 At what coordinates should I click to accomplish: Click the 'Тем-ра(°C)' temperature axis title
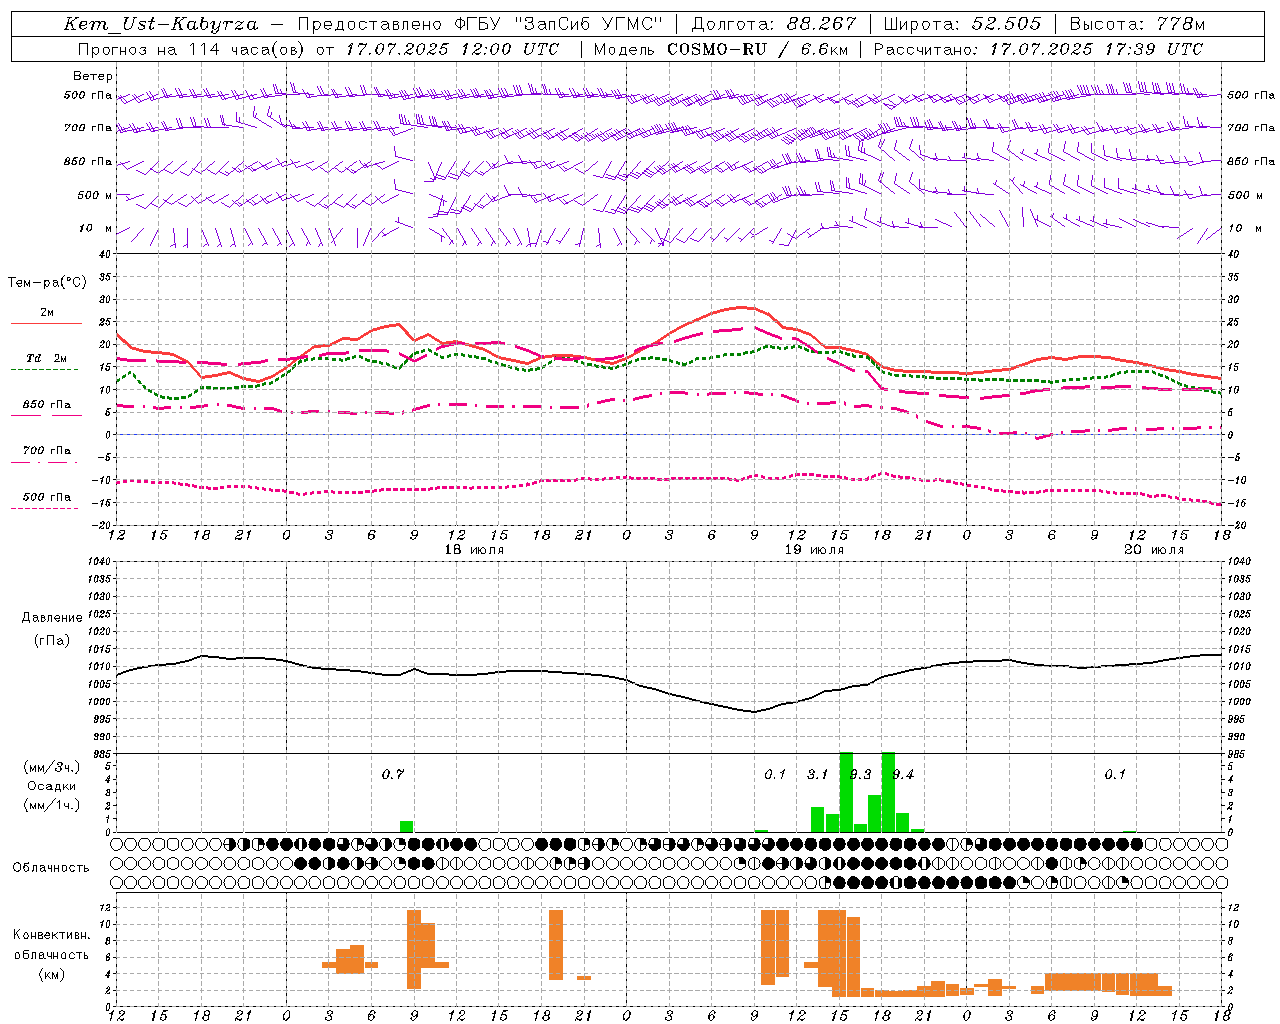click(x=47, y=283)
